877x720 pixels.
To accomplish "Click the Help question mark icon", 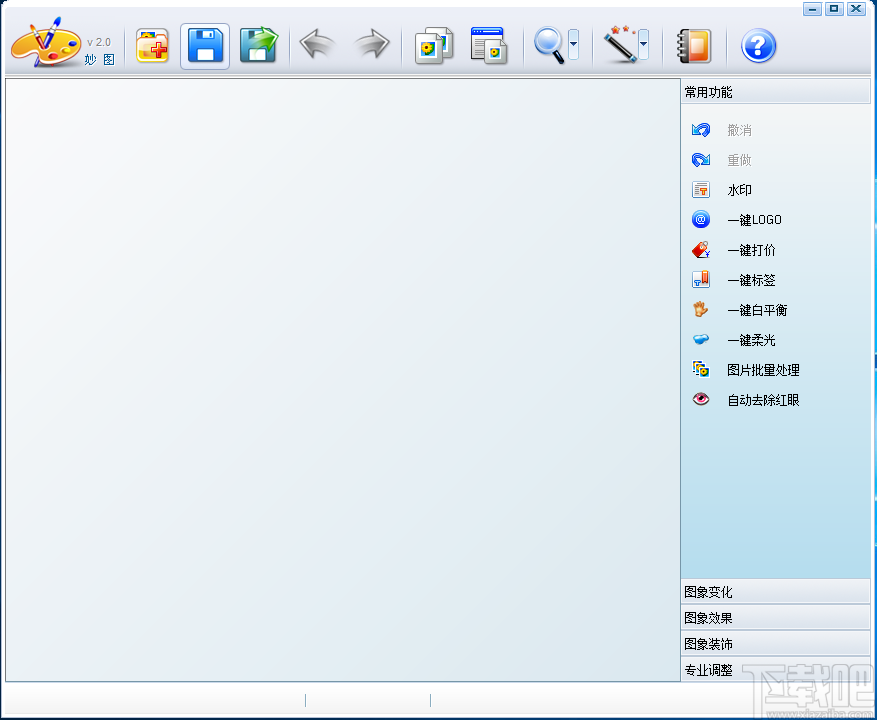I will [758, 46].
